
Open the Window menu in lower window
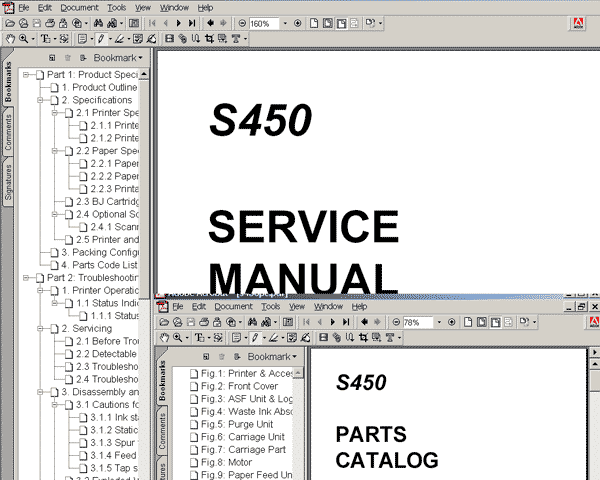pyautogui.click(x=328, y=307)
